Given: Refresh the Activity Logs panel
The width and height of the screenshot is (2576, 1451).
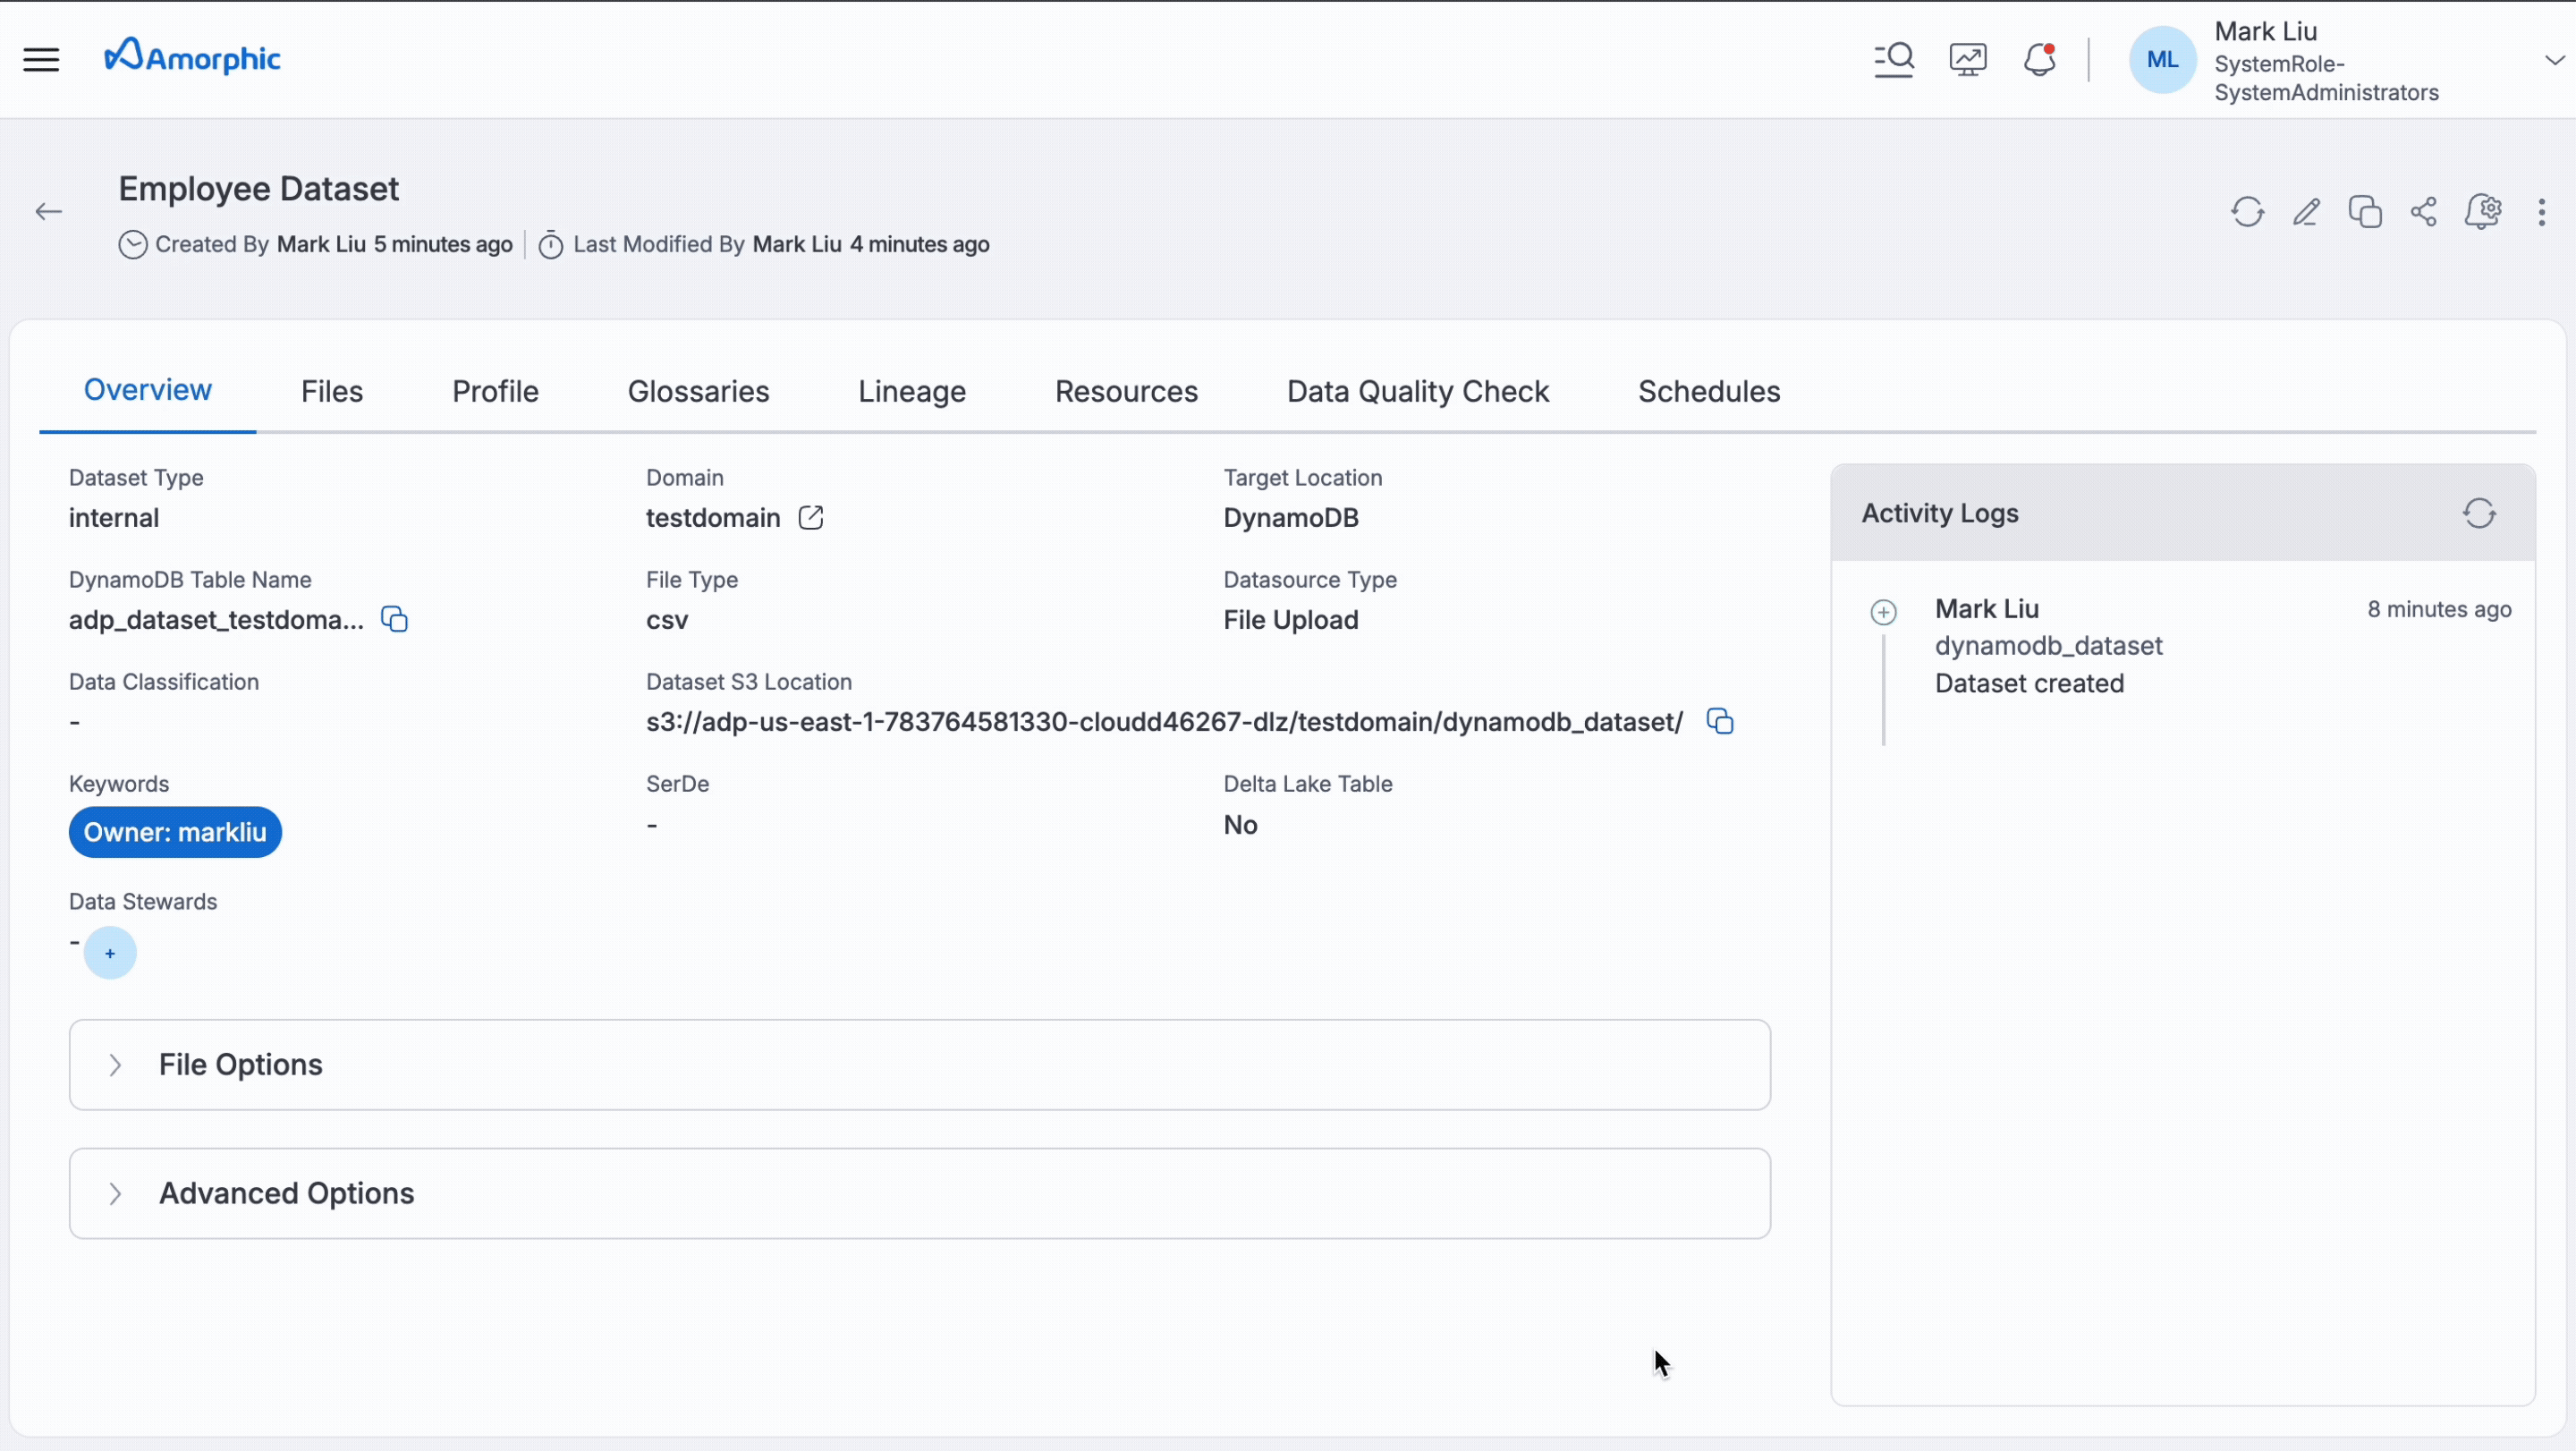Looking at the screenshot, I should (x=2481, y=513).
